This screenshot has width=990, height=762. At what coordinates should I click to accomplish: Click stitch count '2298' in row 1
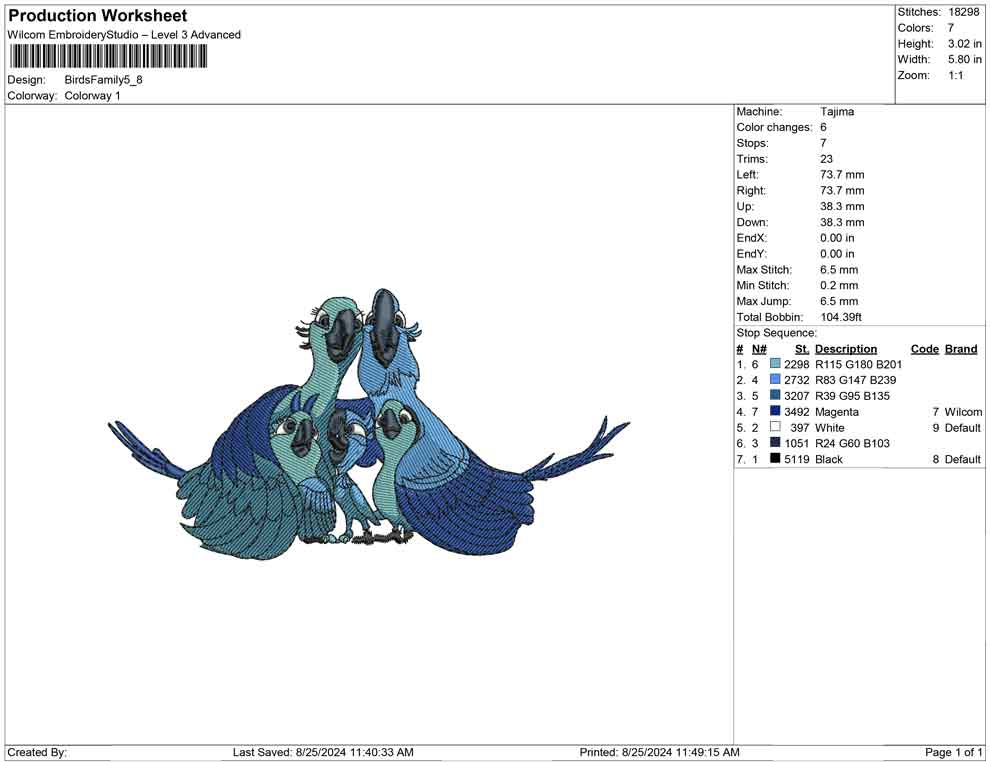pyautogui.click(x=797, y=364)
